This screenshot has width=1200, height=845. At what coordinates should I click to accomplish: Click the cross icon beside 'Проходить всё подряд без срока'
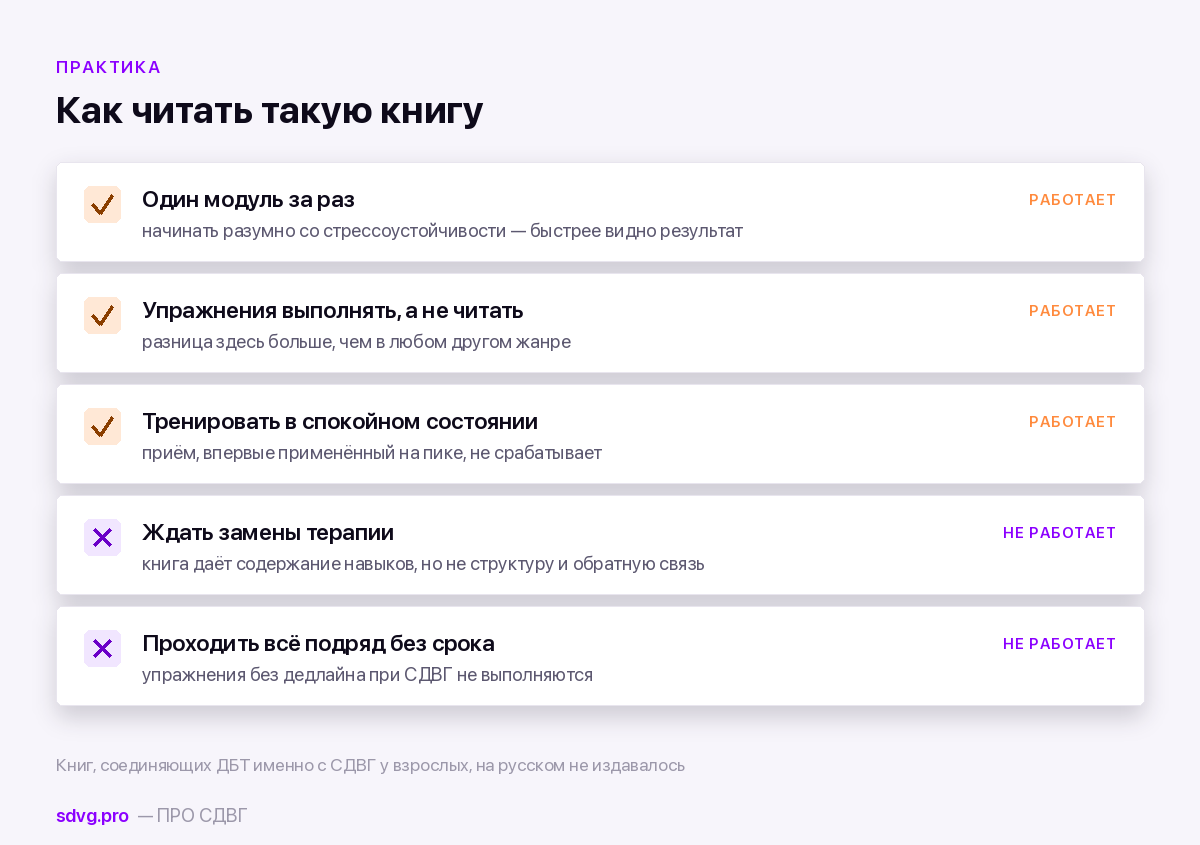pos(102,648)
